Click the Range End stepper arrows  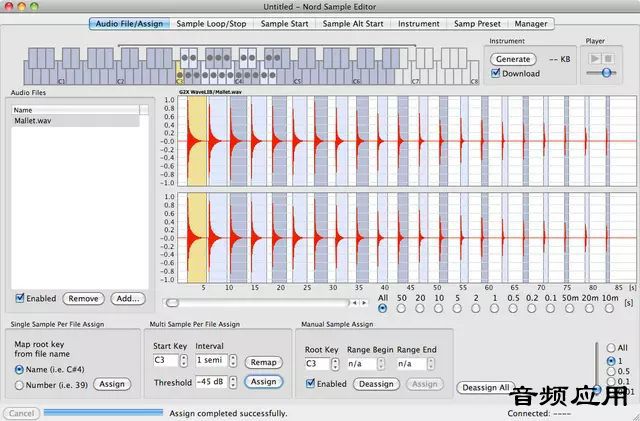(431, 364)
